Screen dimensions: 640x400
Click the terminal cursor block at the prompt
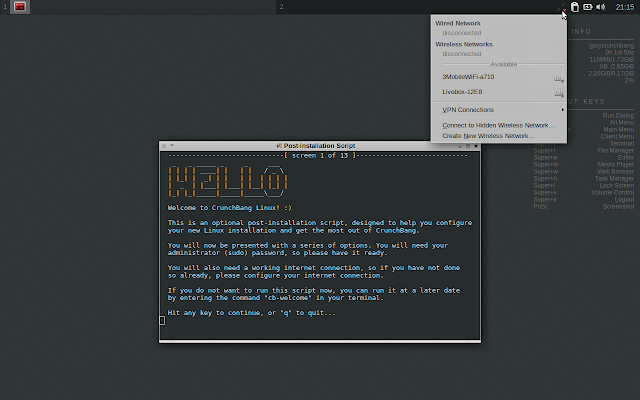coord(162,320)
